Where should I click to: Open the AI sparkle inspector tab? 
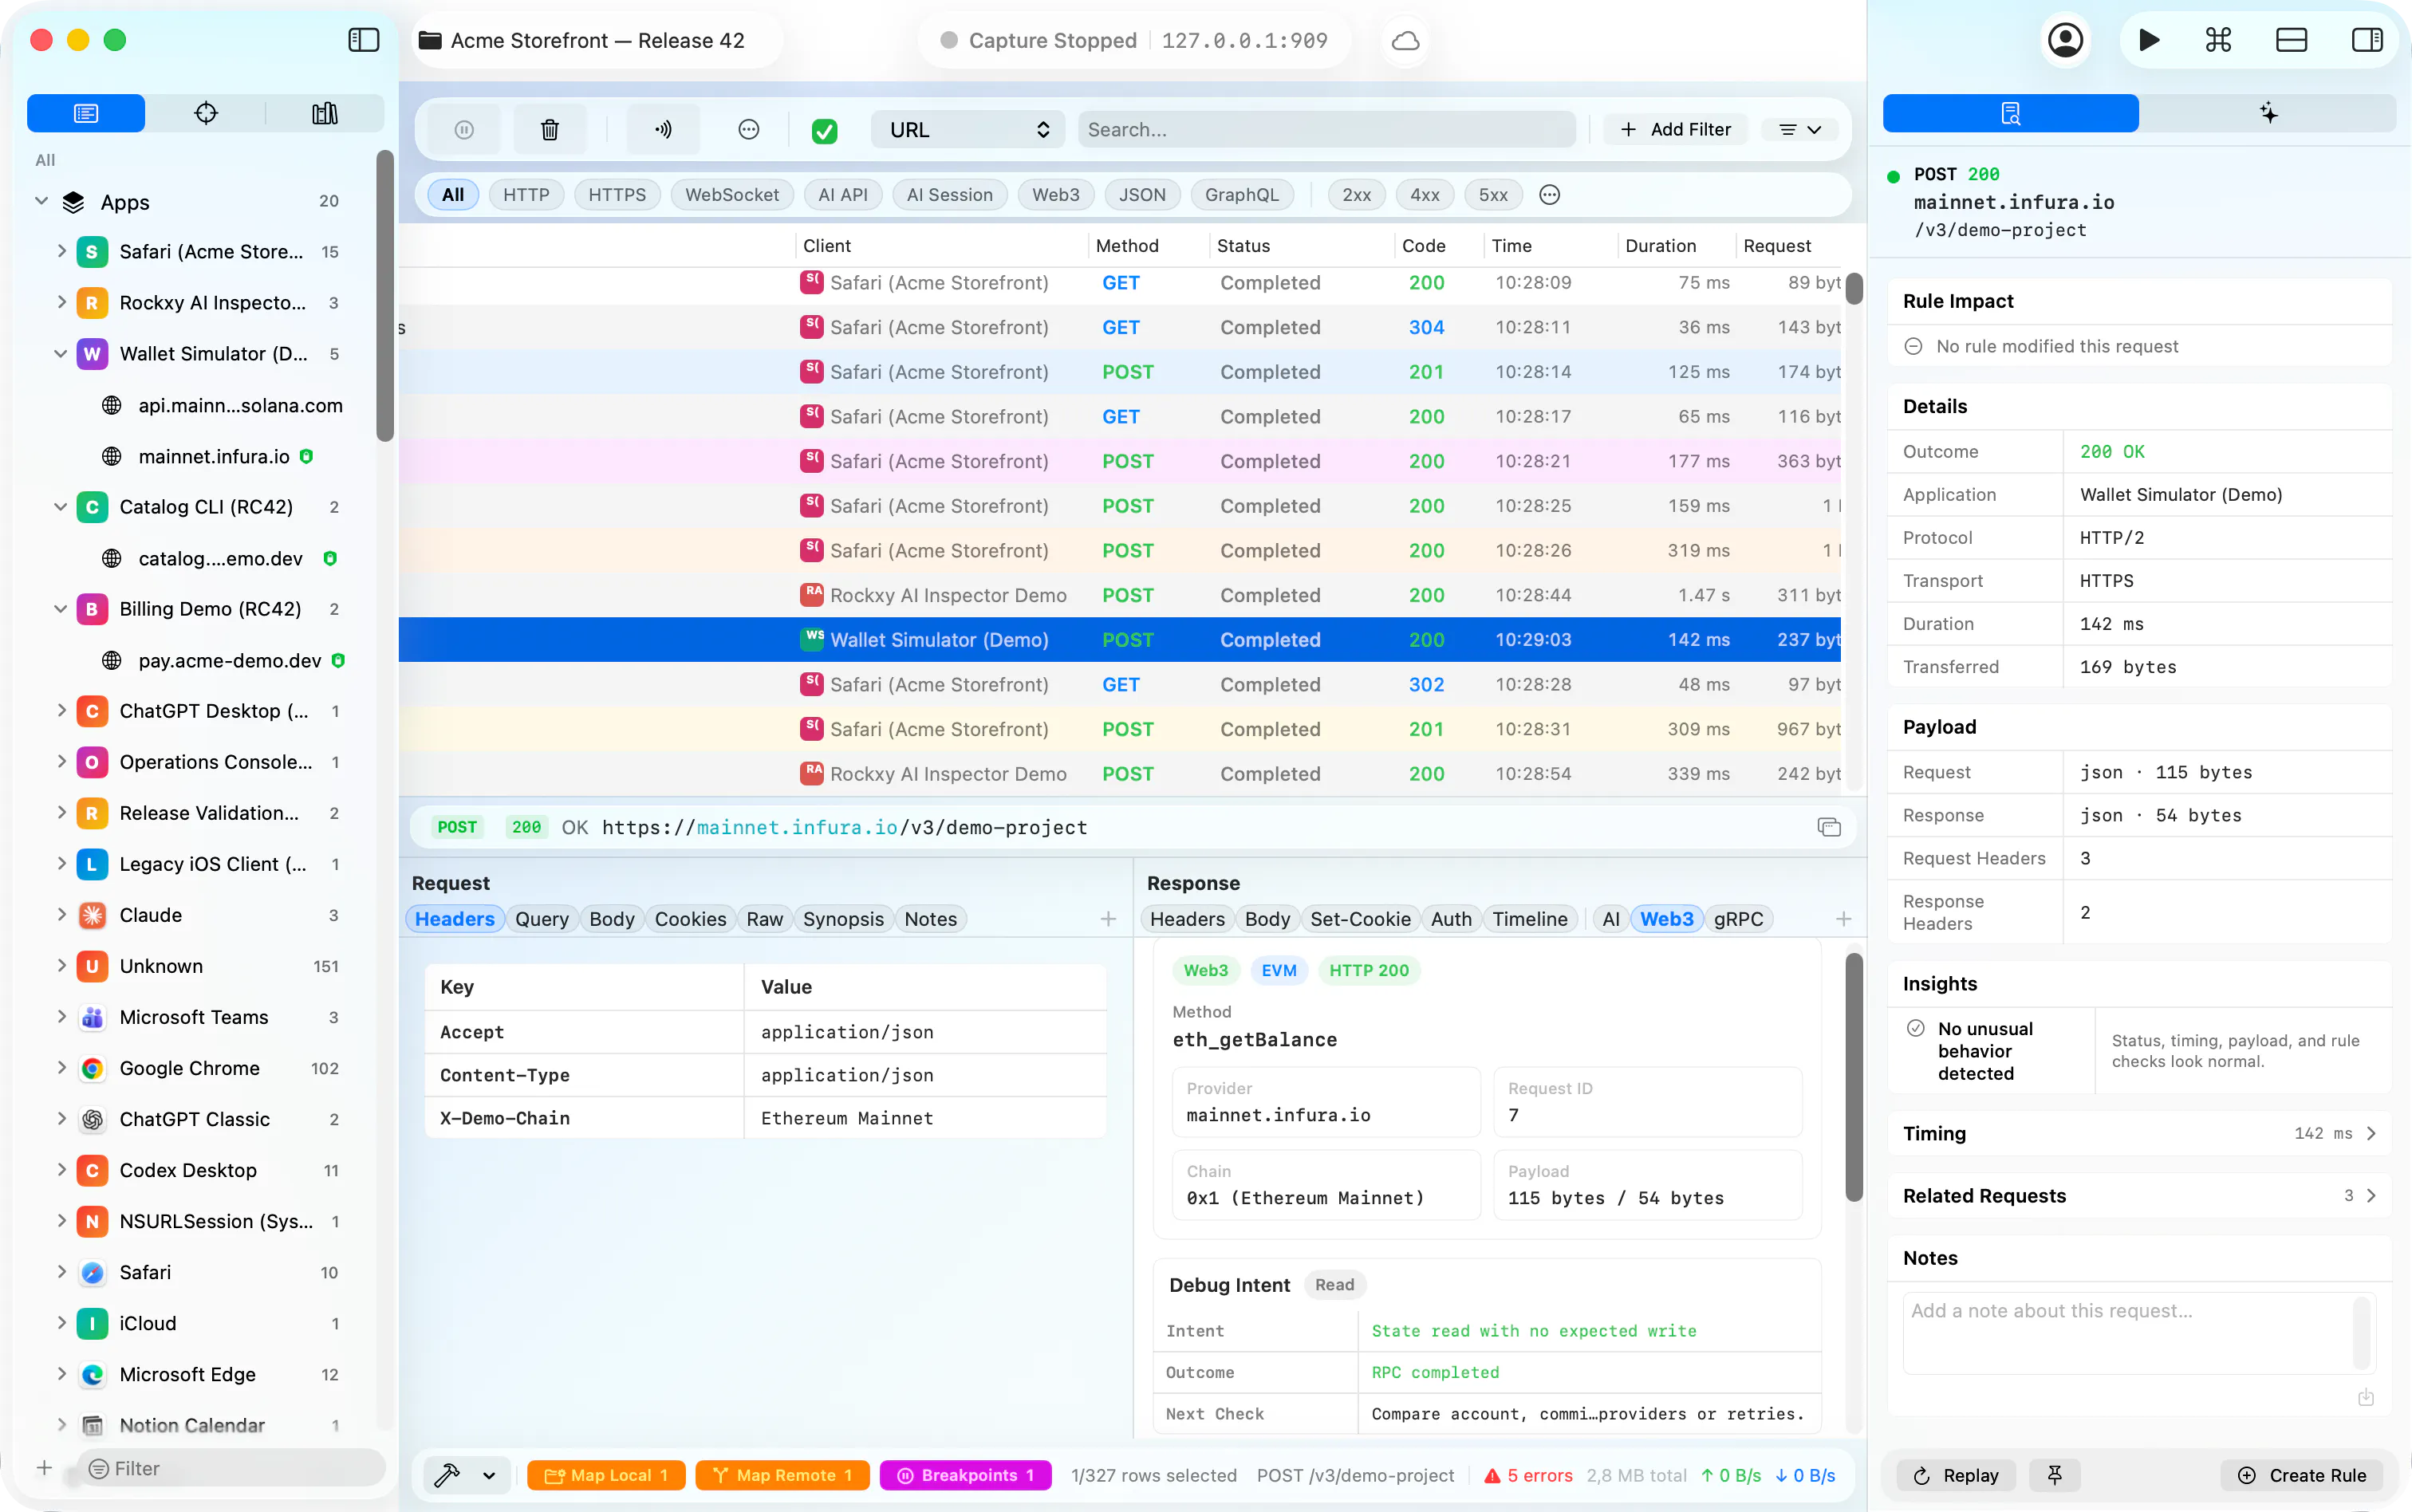click(x=2268, y=113)
